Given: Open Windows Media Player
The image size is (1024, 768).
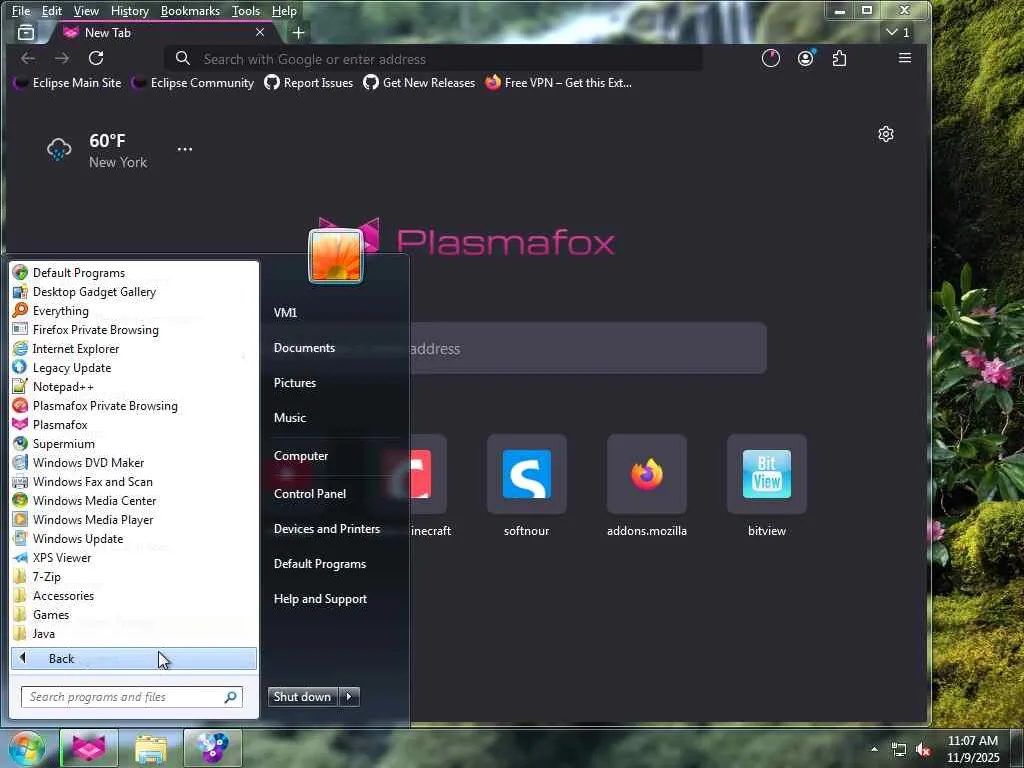Looking at the screenshot, I should click(x=93, y=519).
